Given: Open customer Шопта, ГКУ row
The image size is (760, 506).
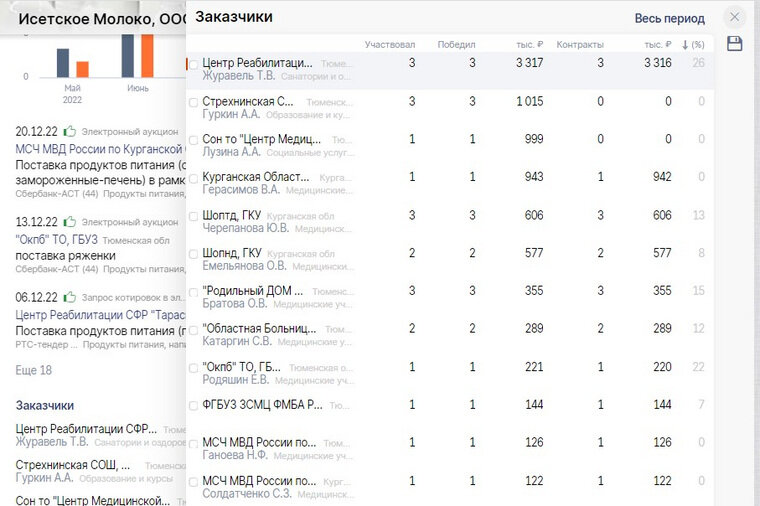Looking at the screenshot, I should pos(232,215).
